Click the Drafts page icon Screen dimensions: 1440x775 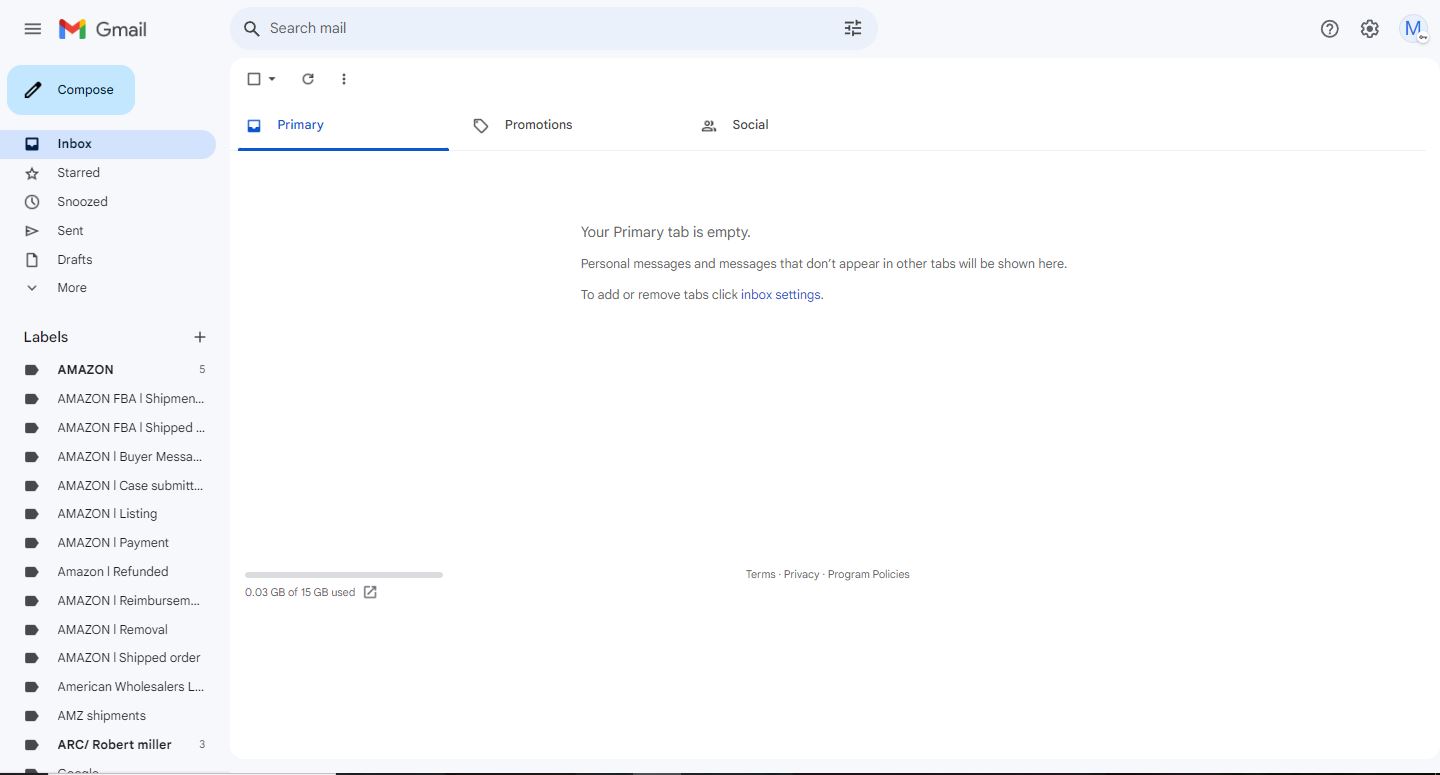click(x=32, y=260)
